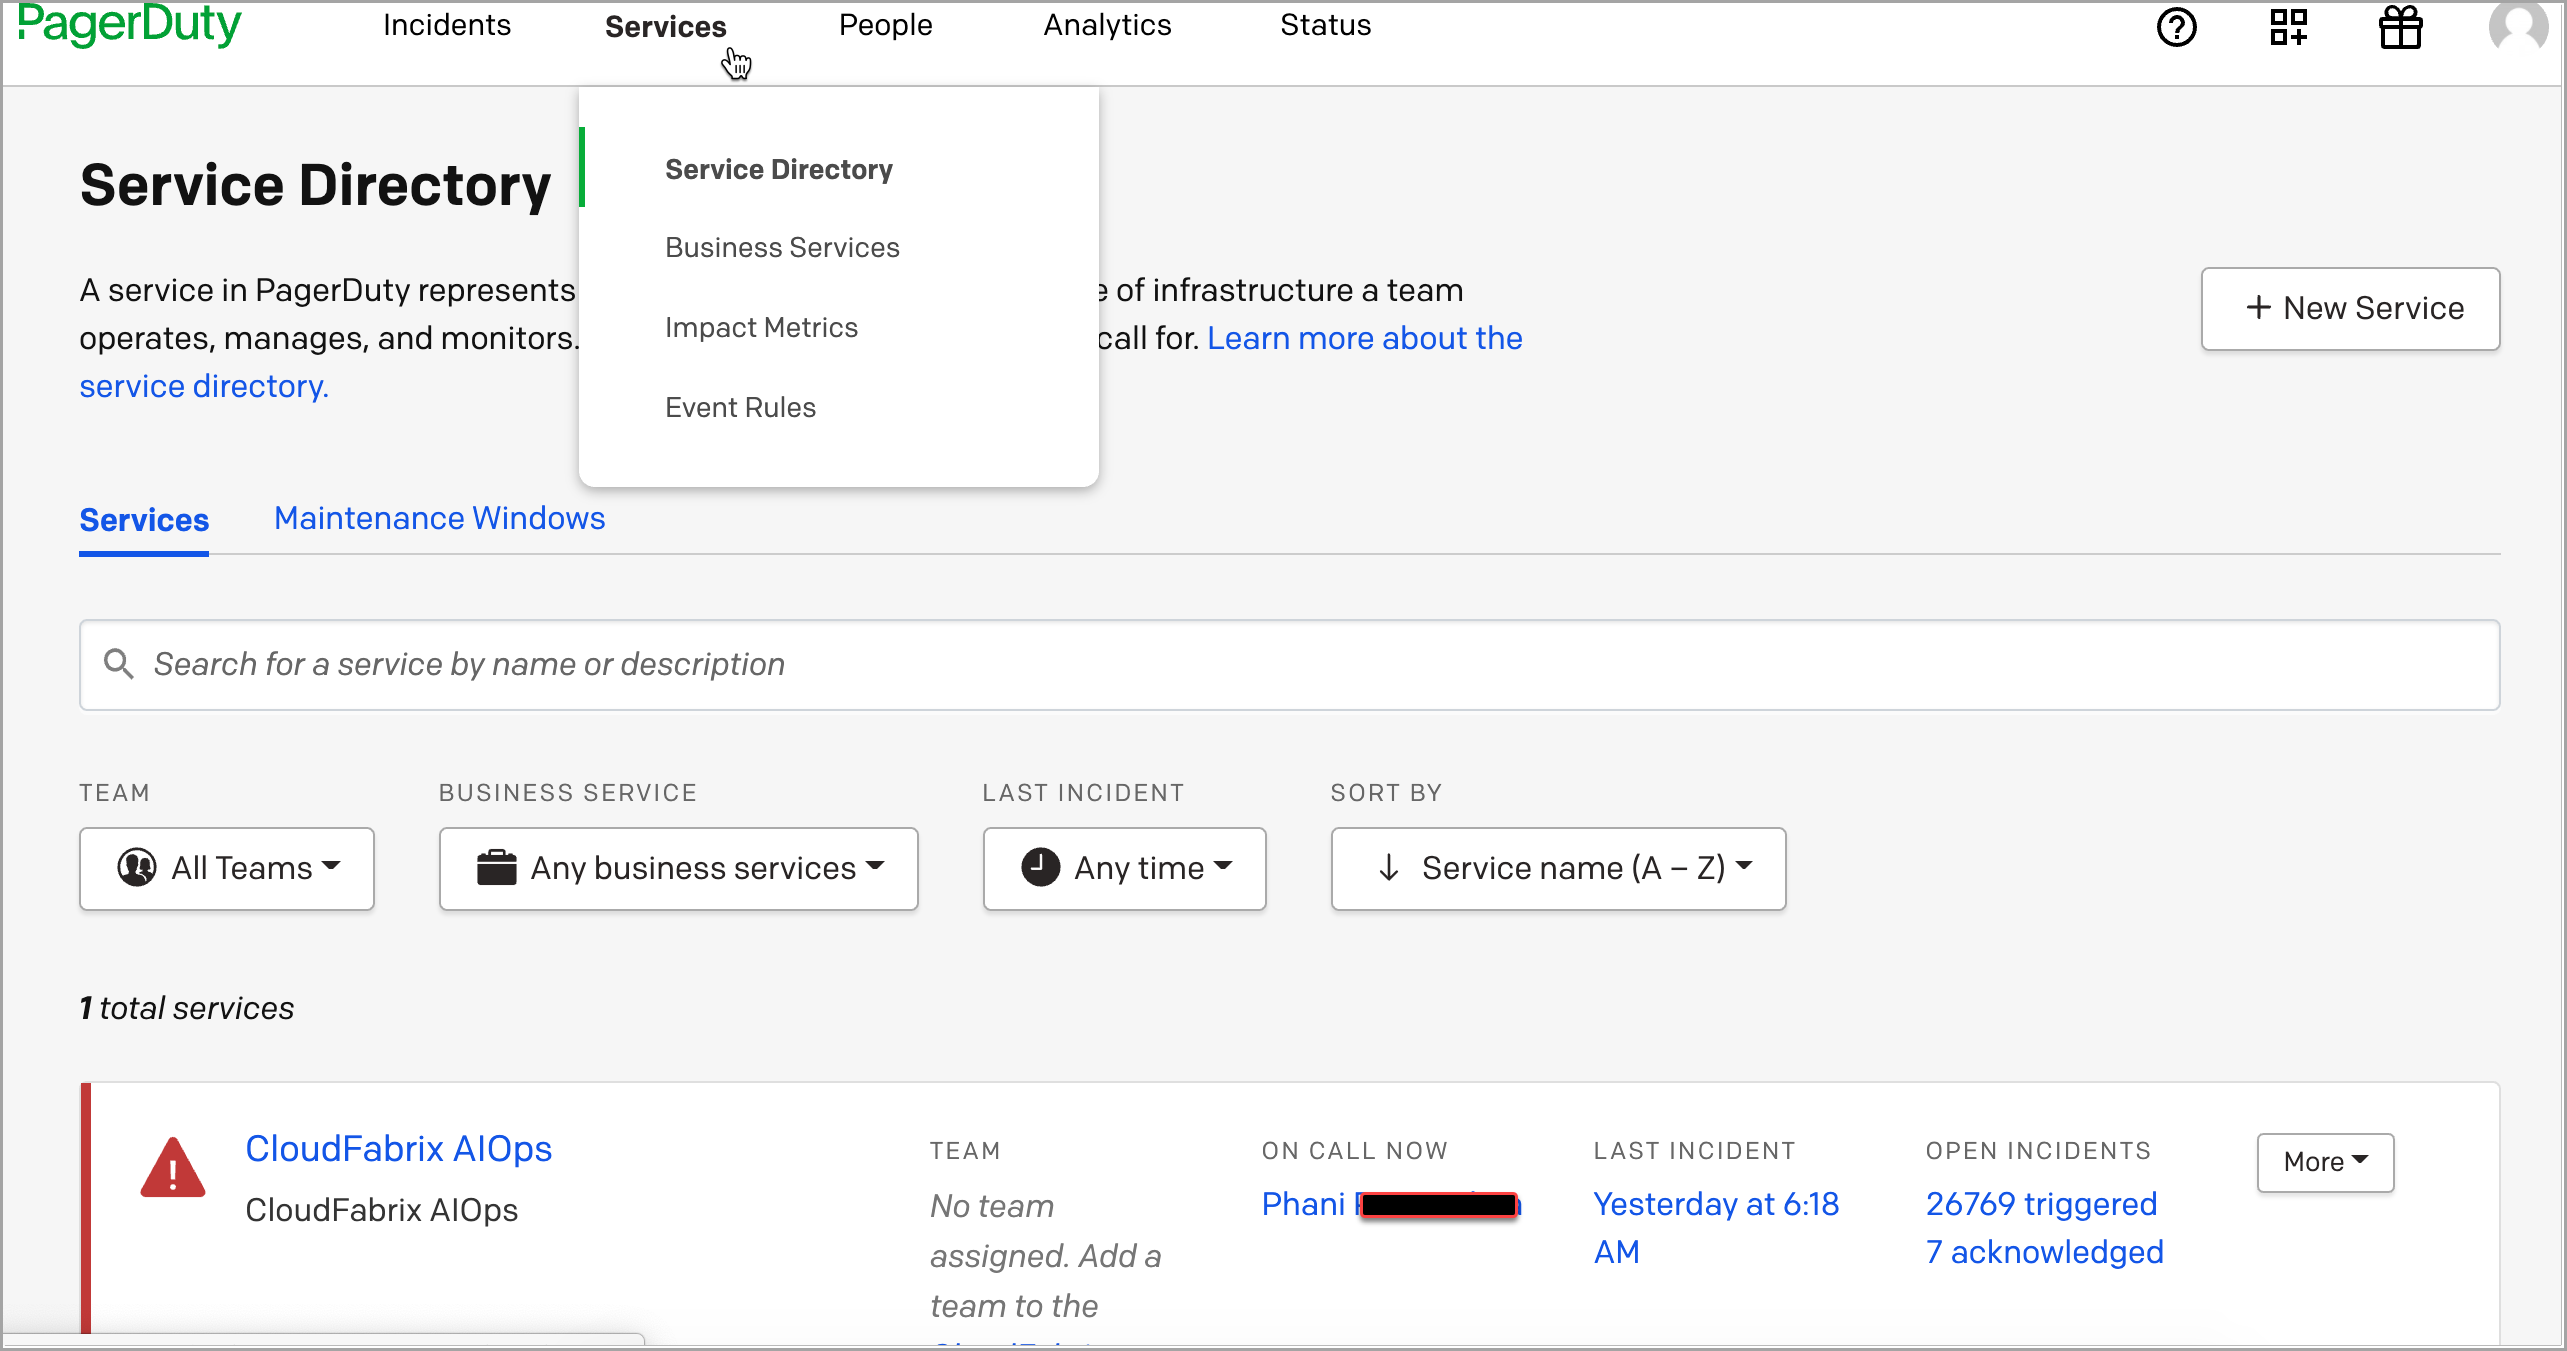Open the CloudFabrix AIOps service link
This screenshot has width=2567, height=1351.
398,1149
